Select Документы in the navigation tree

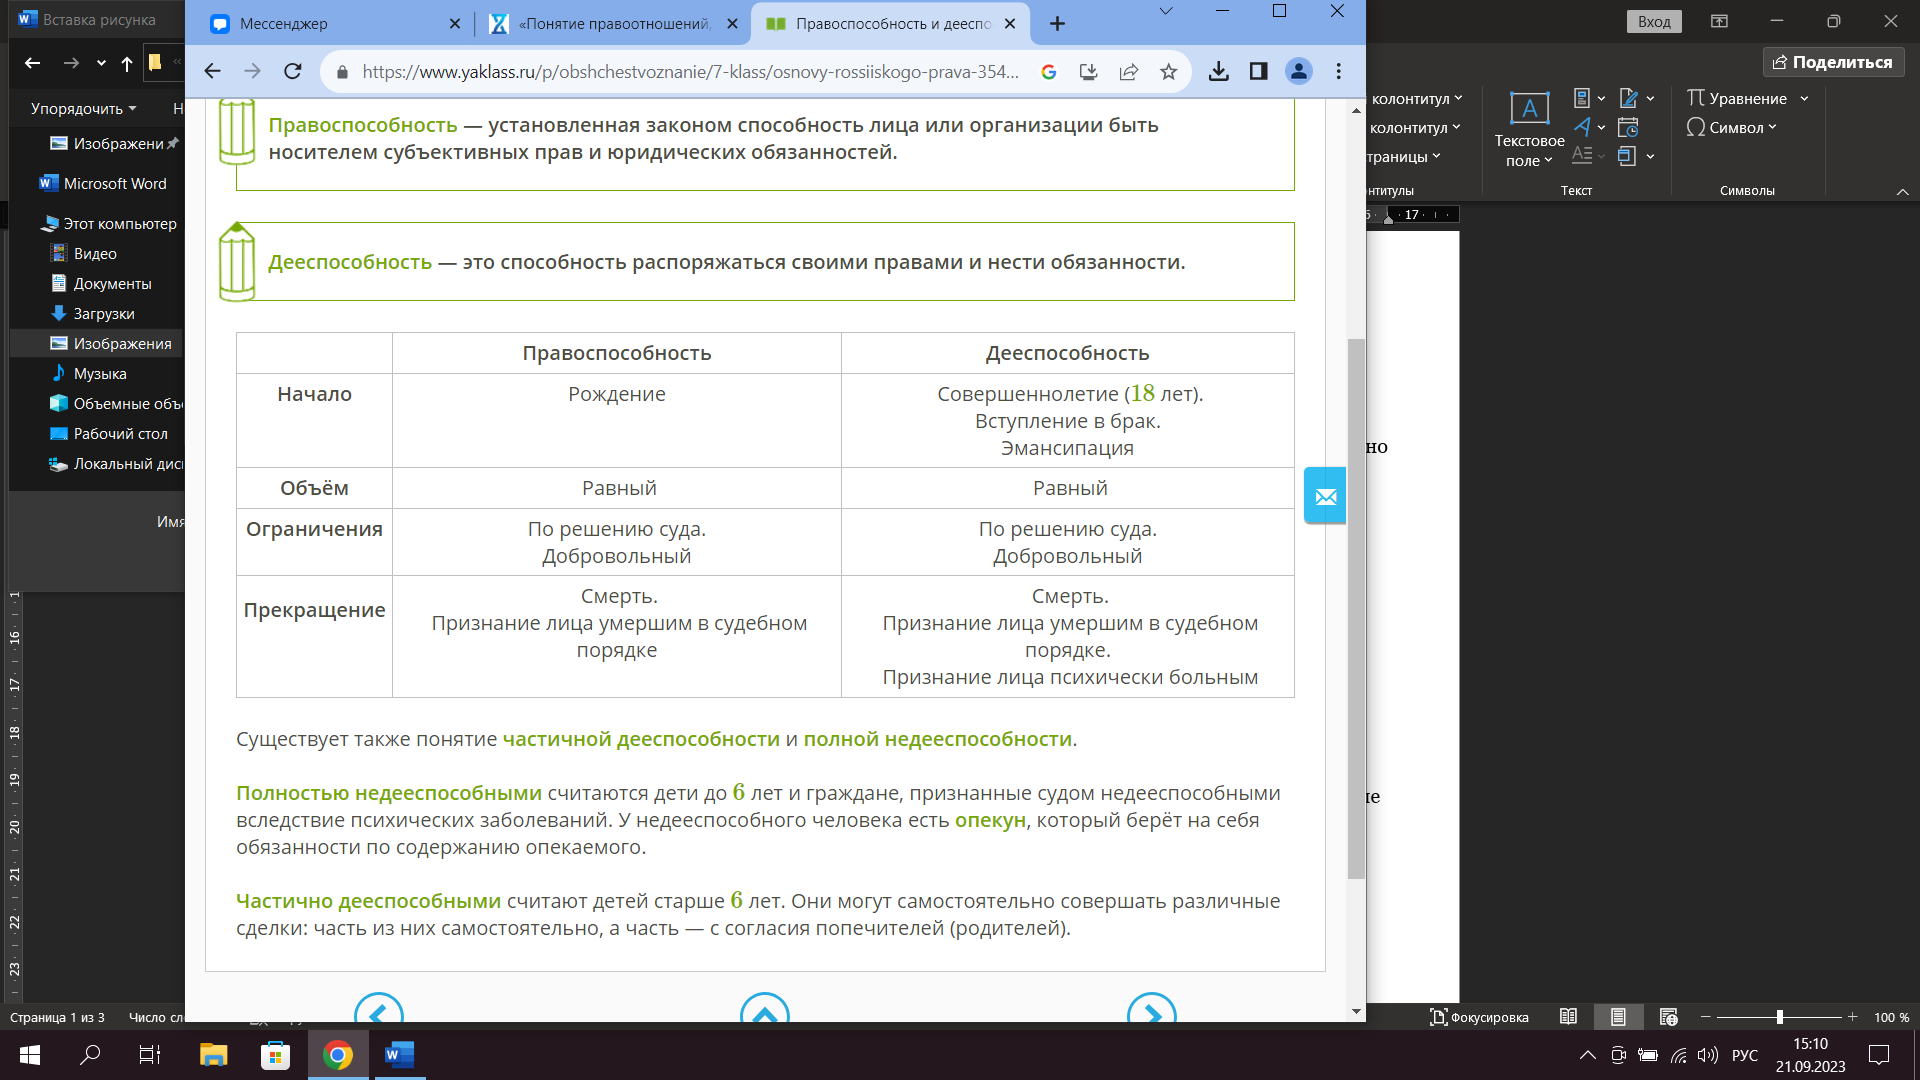tap(101, 283)
